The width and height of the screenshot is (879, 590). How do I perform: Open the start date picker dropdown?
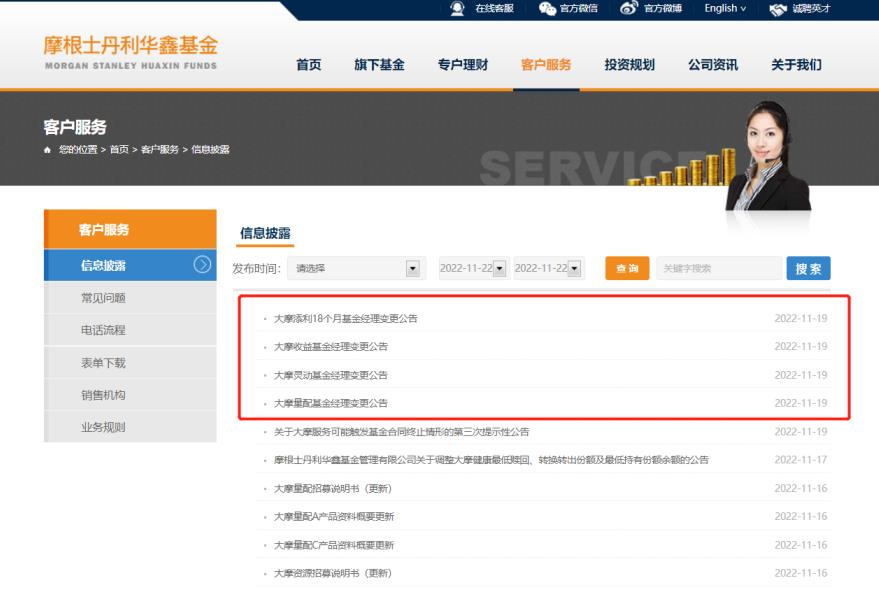point(500,268)
